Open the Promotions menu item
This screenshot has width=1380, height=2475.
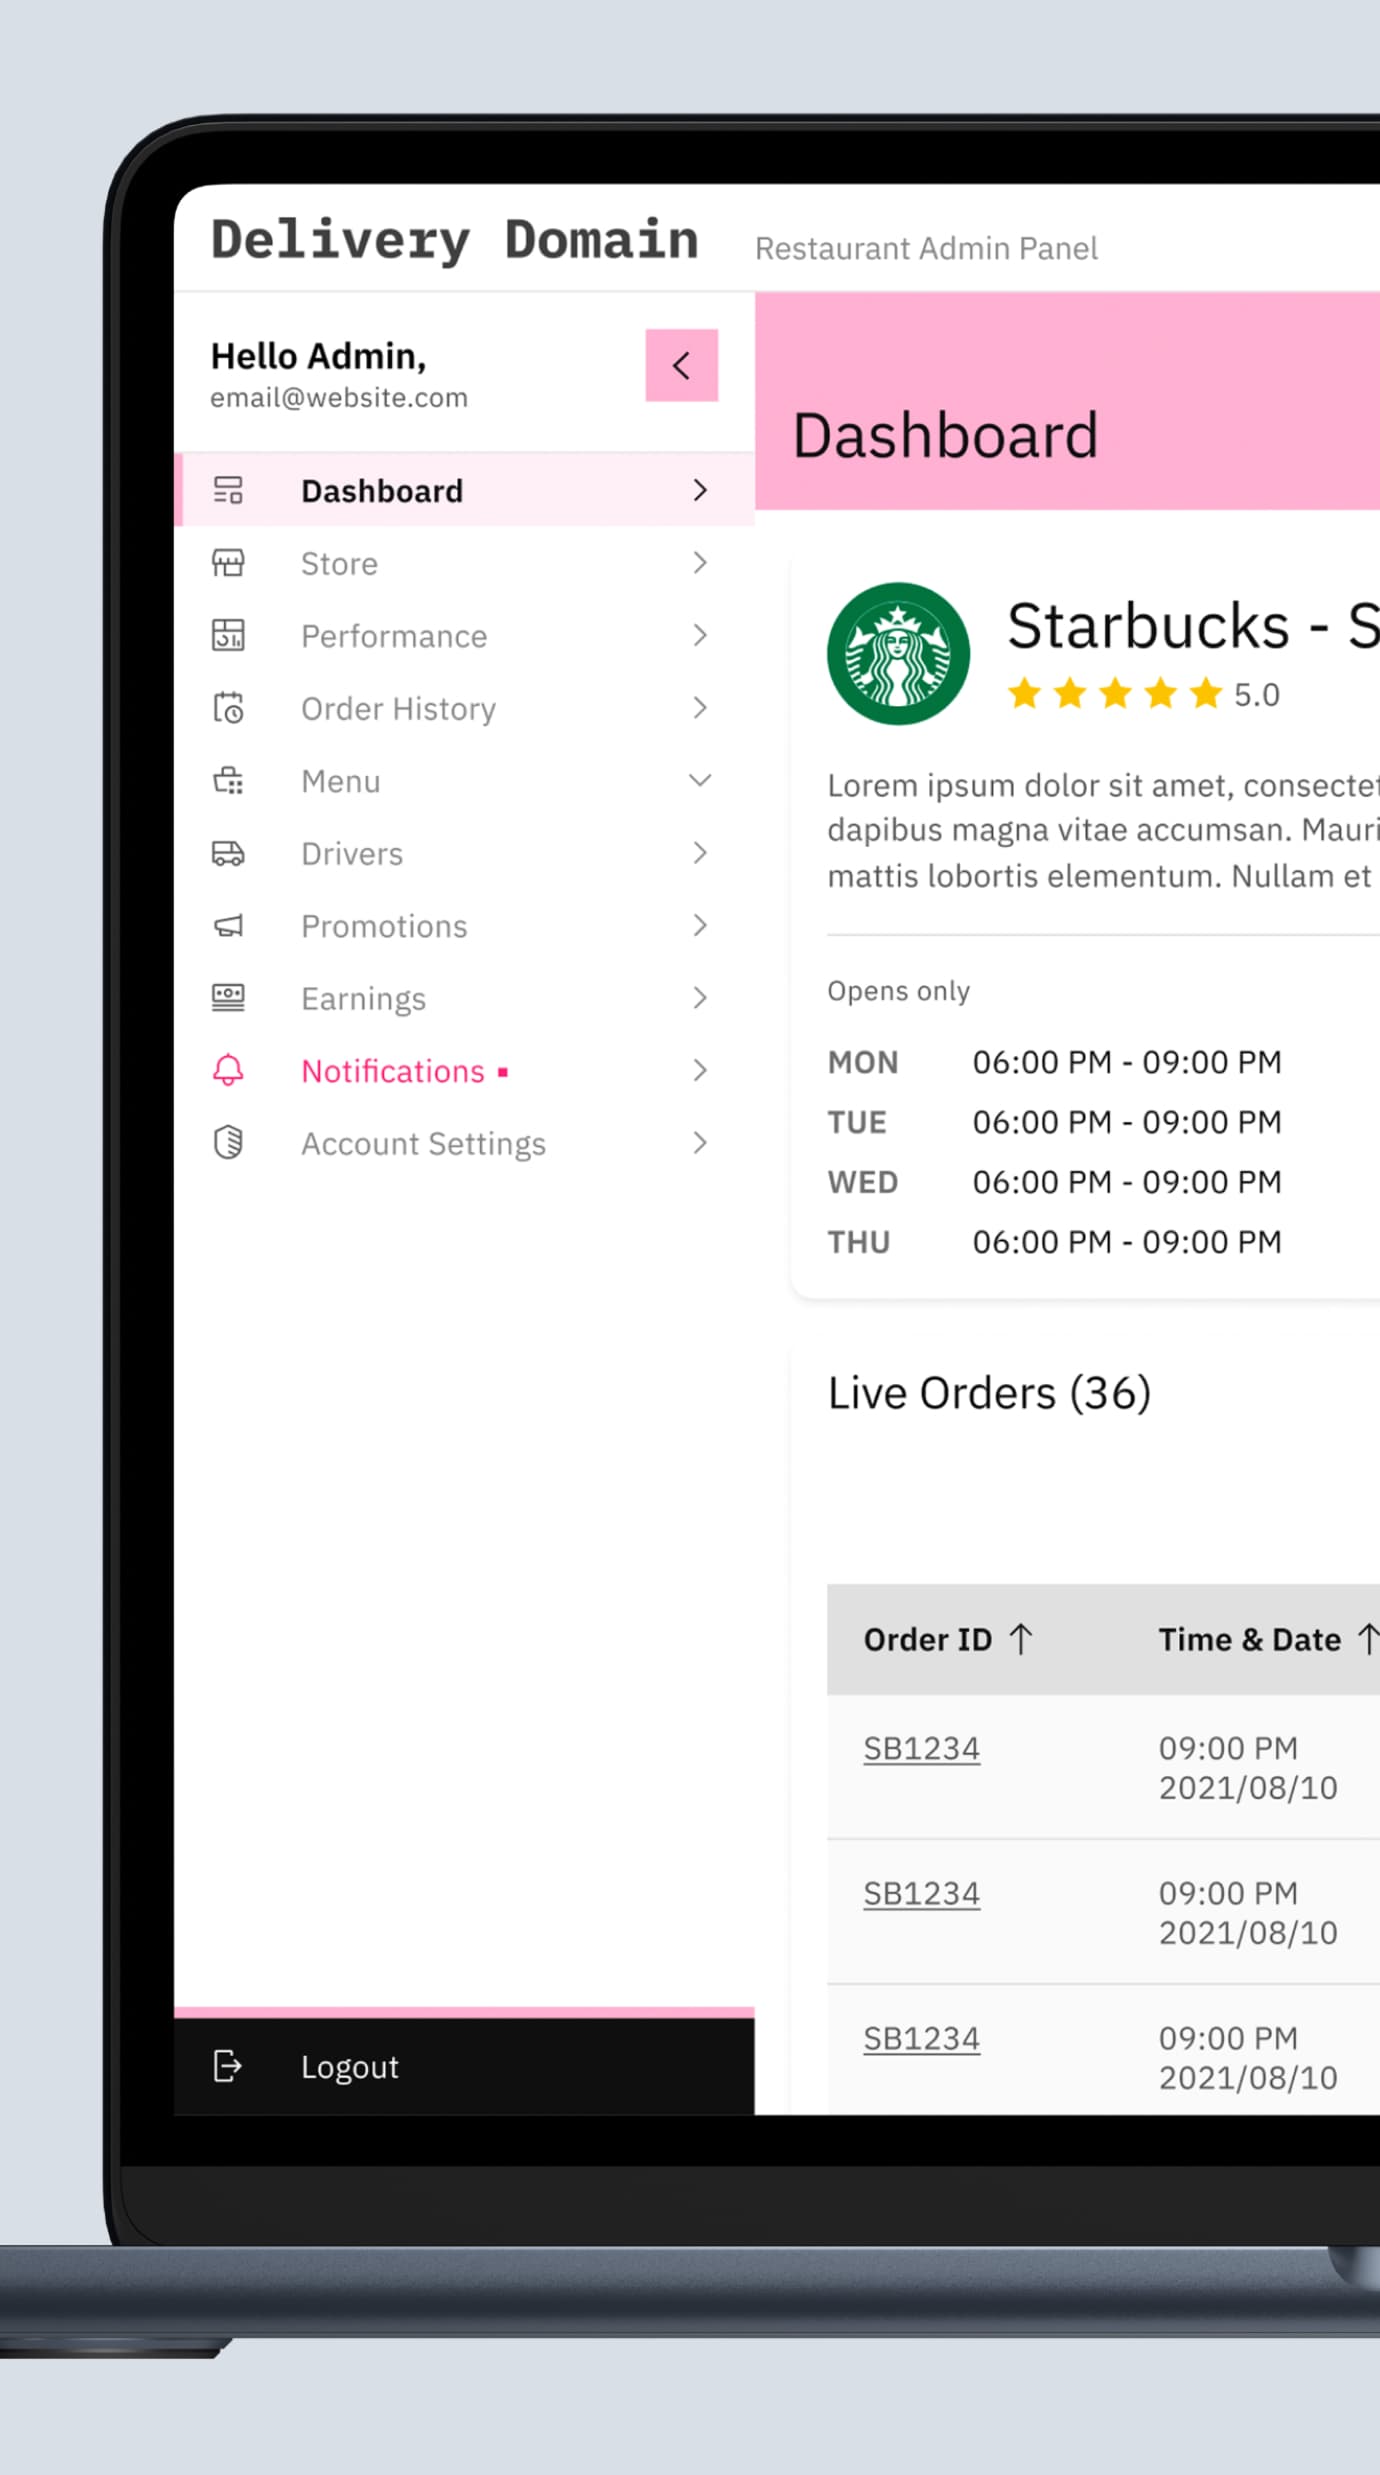(464, 926)
